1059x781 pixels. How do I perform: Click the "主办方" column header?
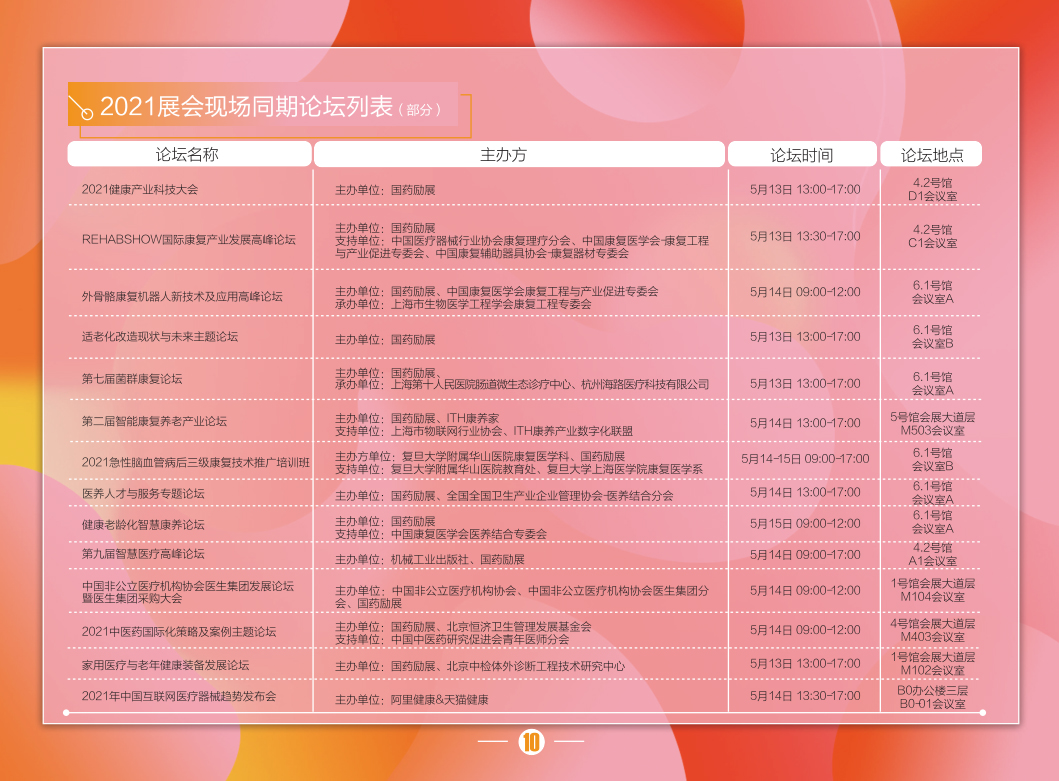click(519, 155)
